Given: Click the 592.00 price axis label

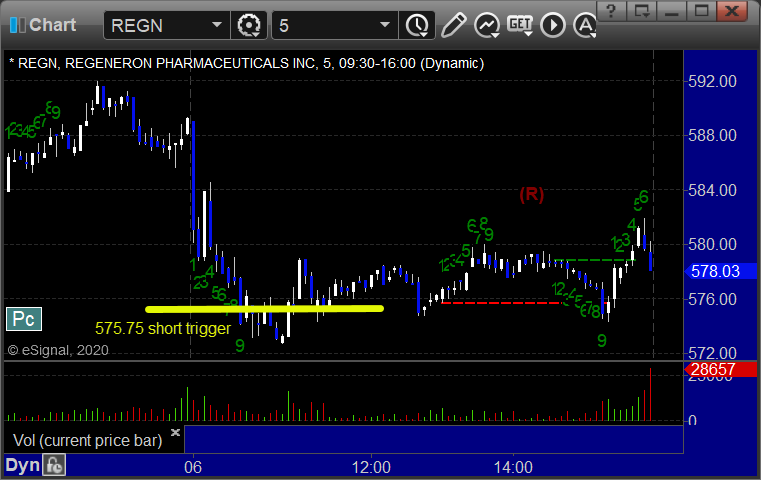Looking at the screenshot, I should 712,81.
